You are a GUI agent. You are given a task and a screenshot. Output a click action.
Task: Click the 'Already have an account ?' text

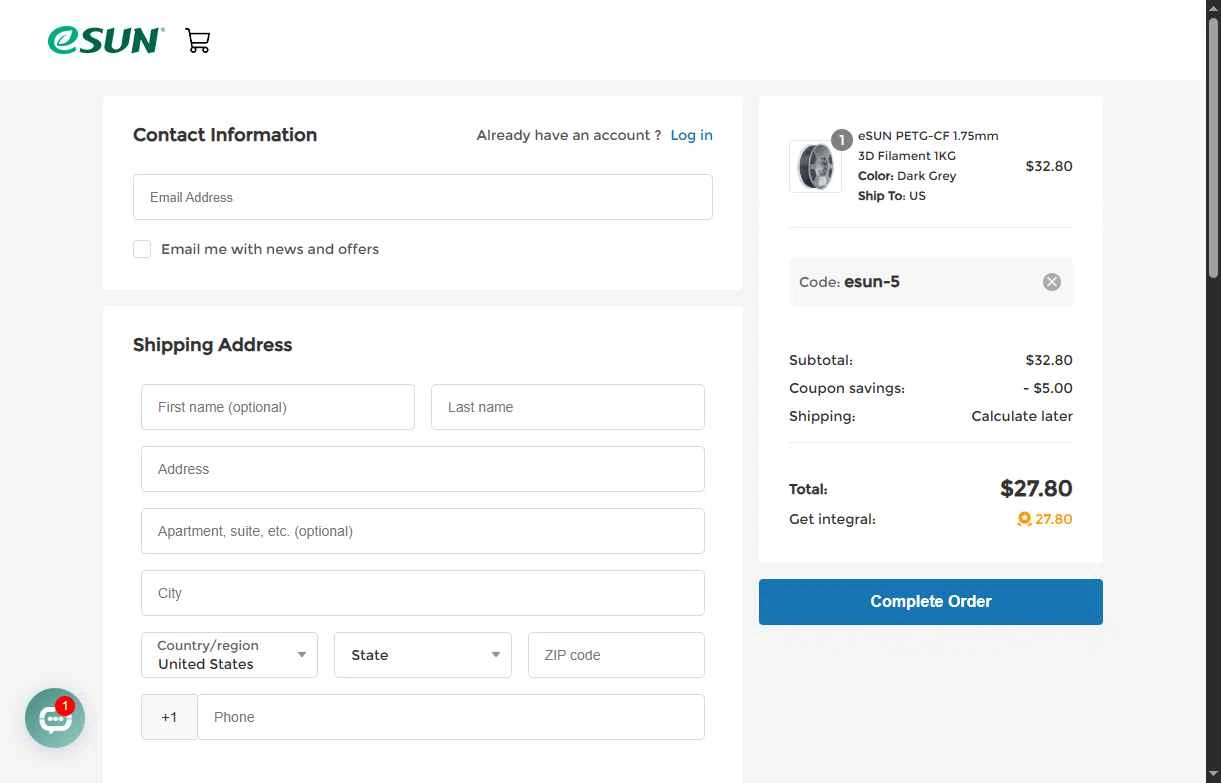click(x=569, y=135)
